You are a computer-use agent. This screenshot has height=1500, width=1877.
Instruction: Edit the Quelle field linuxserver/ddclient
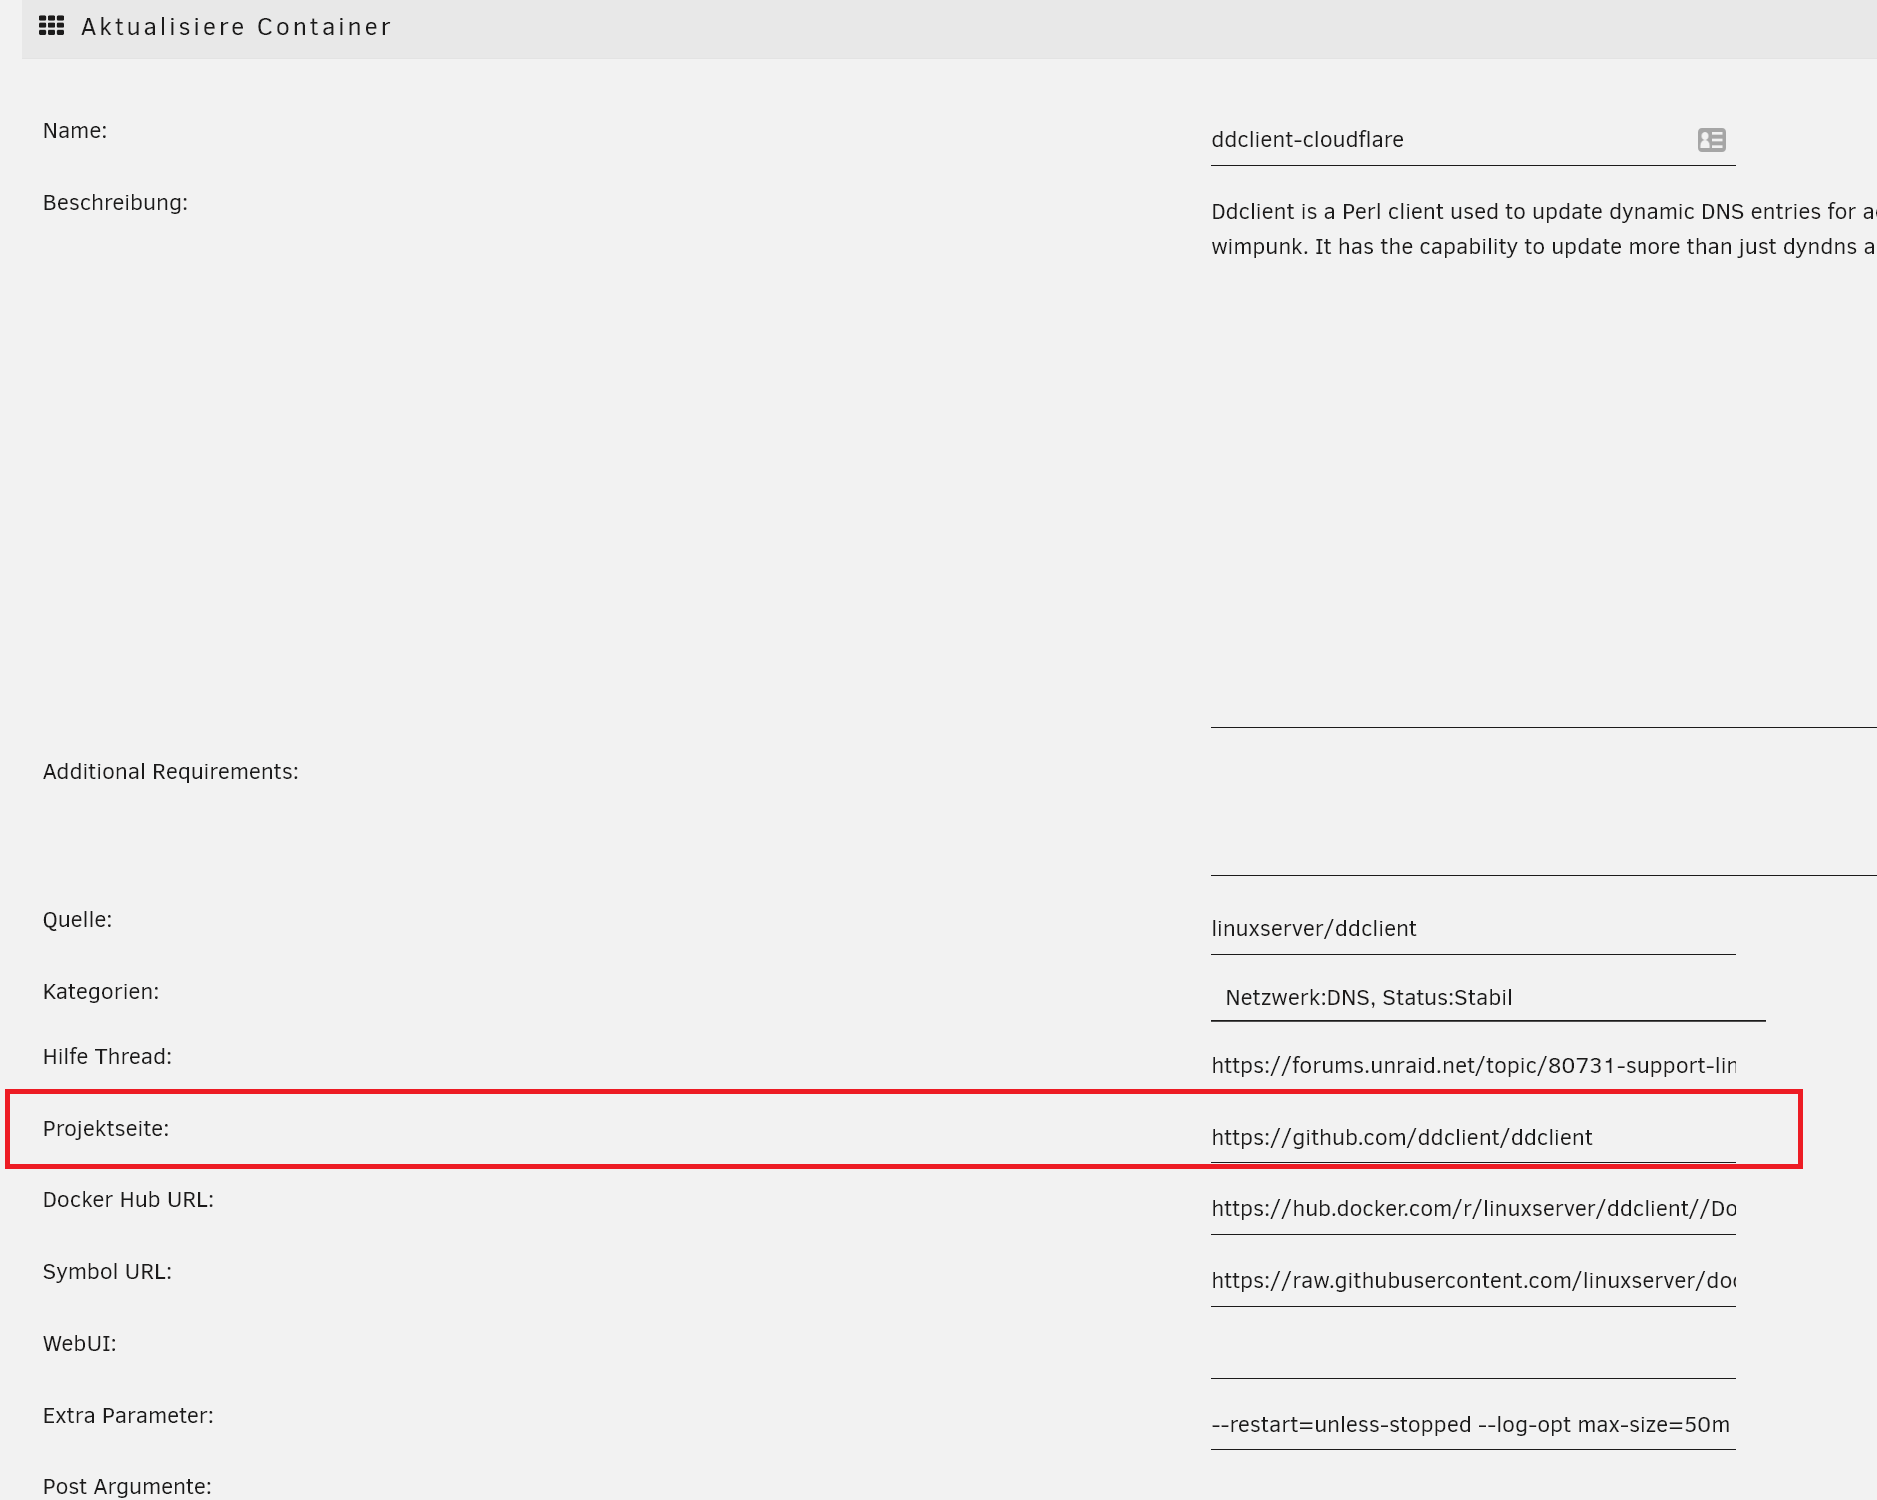[1472, 929]
